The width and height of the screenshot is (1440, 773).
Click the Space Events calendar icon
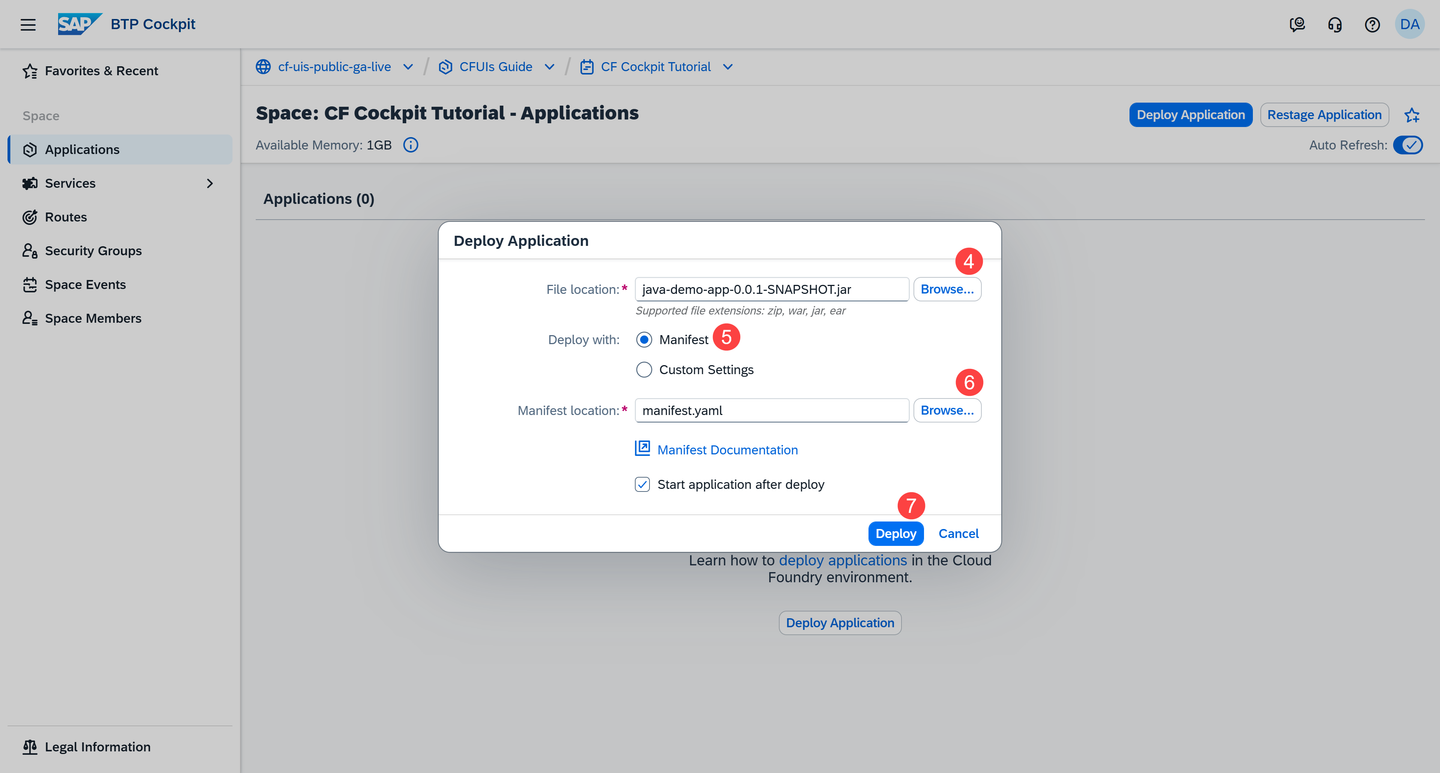coord(30,285)
